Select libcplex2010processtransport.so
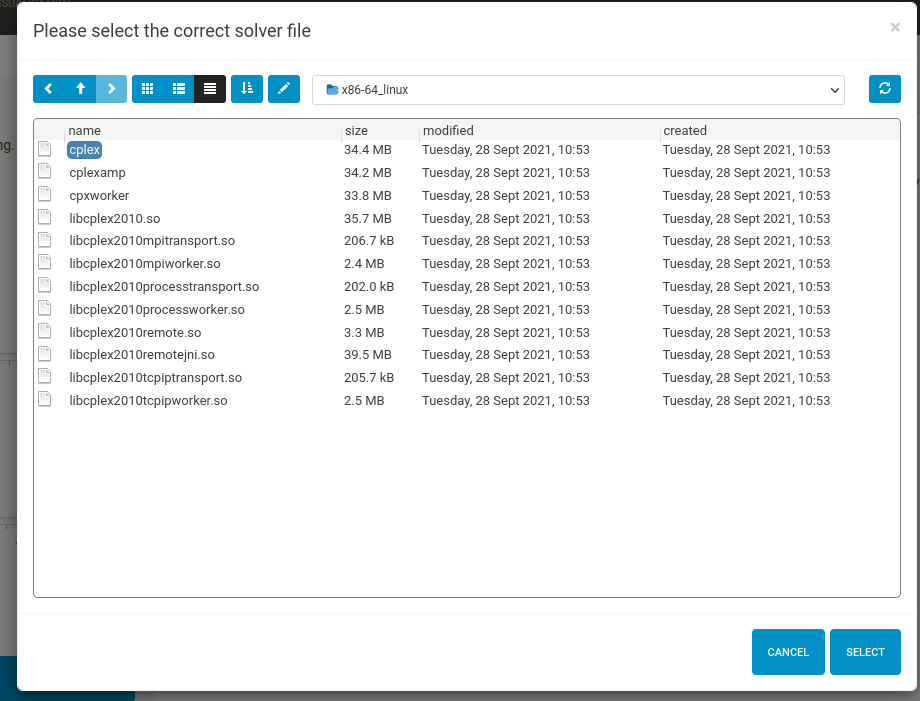 (x=164, y=286)
